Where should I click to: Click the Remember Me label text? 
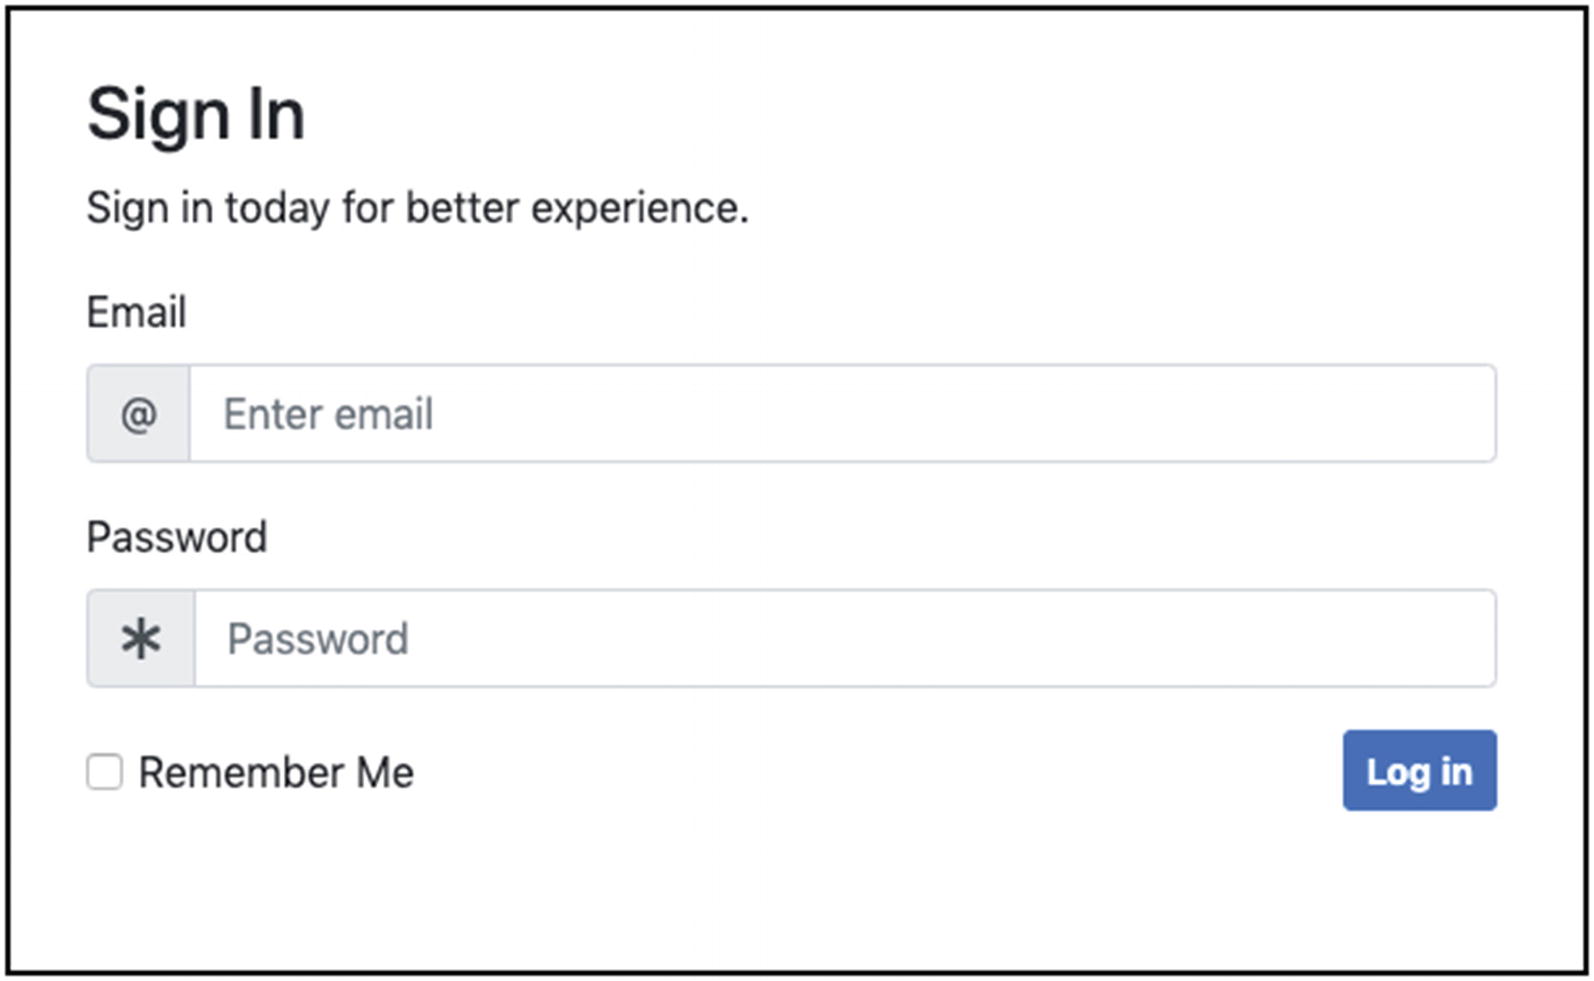[276, 773]
